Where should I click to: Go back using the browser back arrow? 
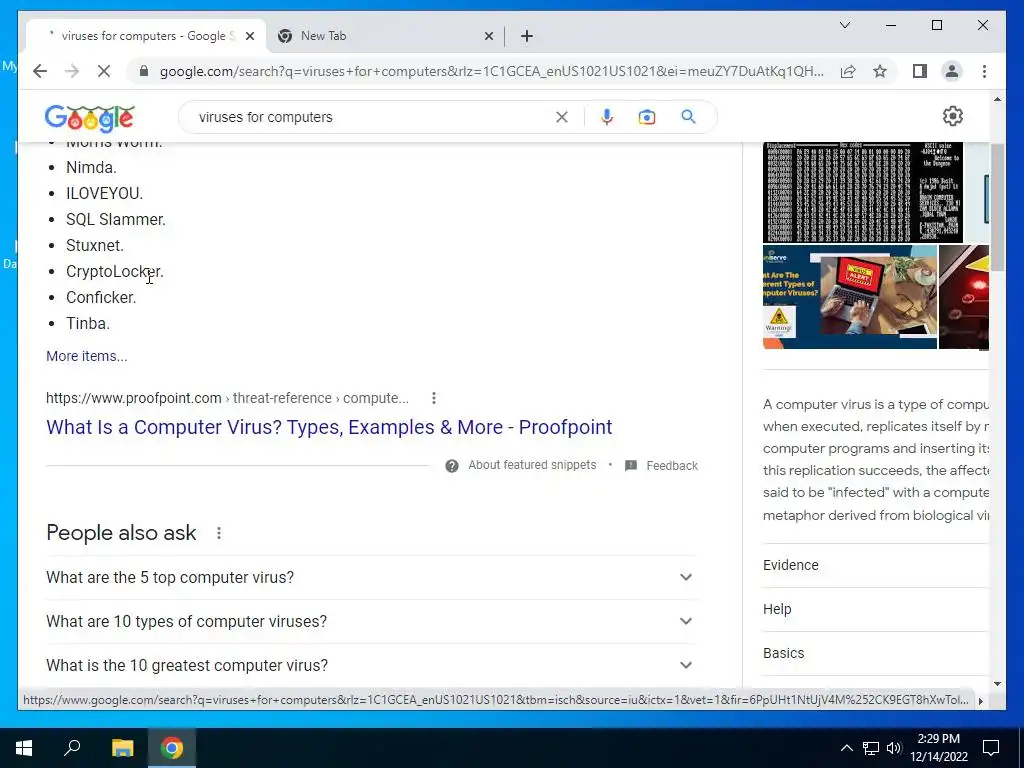[40, 71]
